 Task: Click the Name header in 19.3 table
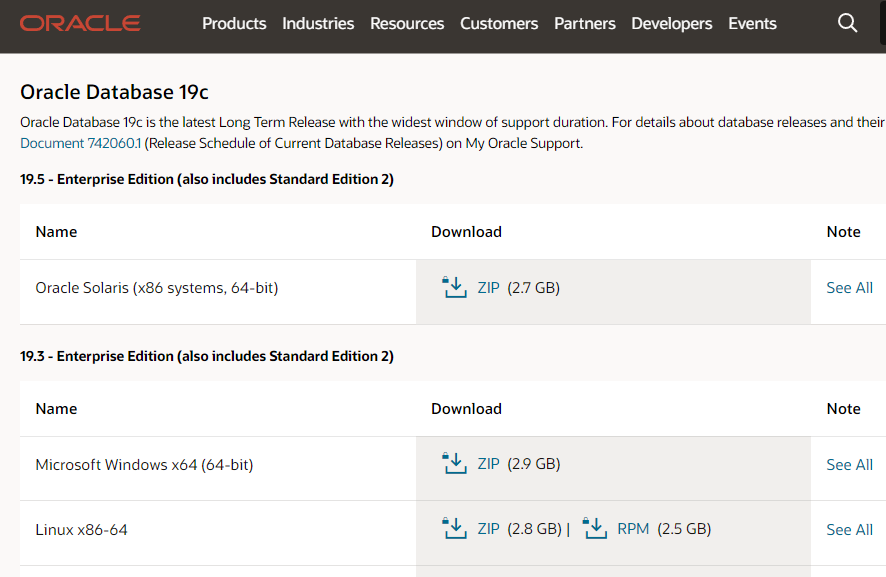point(56,409)
